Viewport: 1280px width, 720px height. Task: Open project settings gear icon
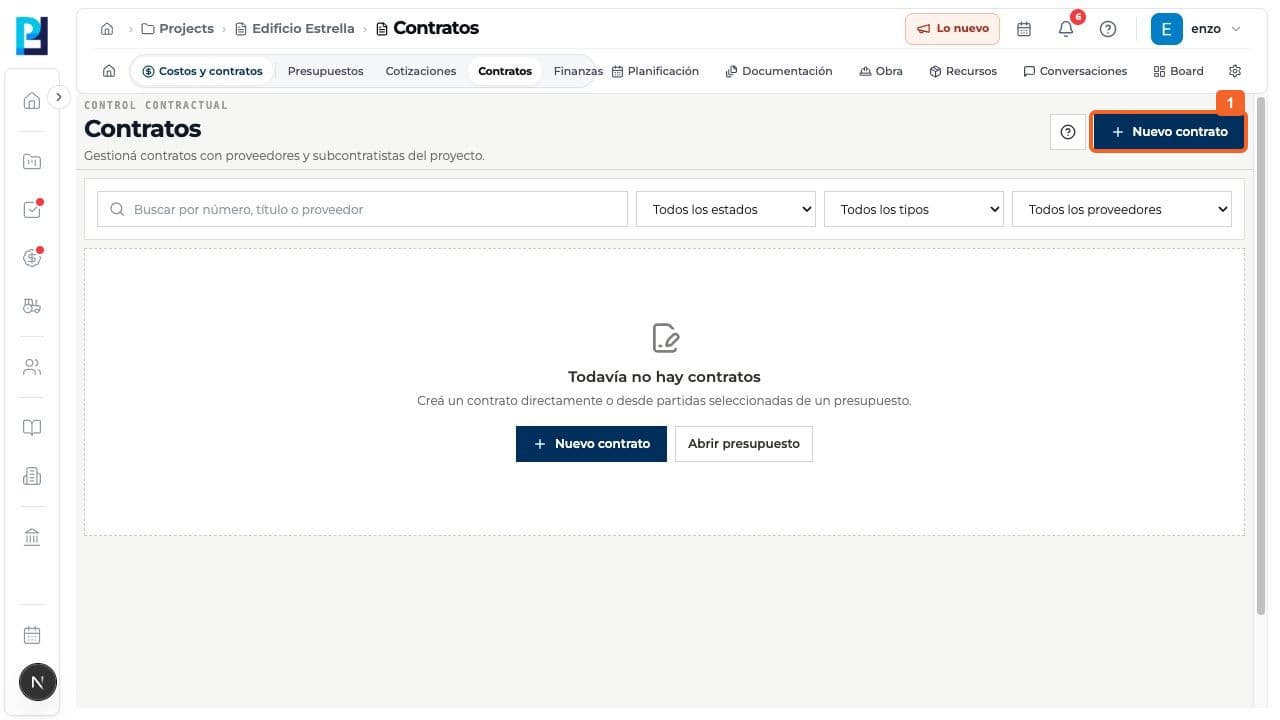coord(1235,71)
